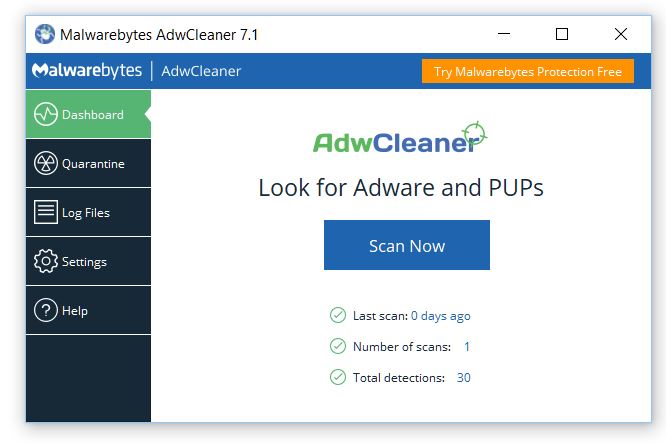666x444 pixels.
Task: Click checkmark icon beside Last scan
Action: pos(338,315)
